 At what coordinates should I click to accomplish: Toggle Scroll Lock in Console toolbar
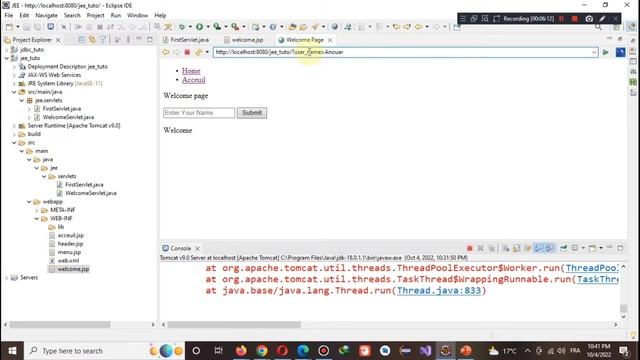[516, 248]
